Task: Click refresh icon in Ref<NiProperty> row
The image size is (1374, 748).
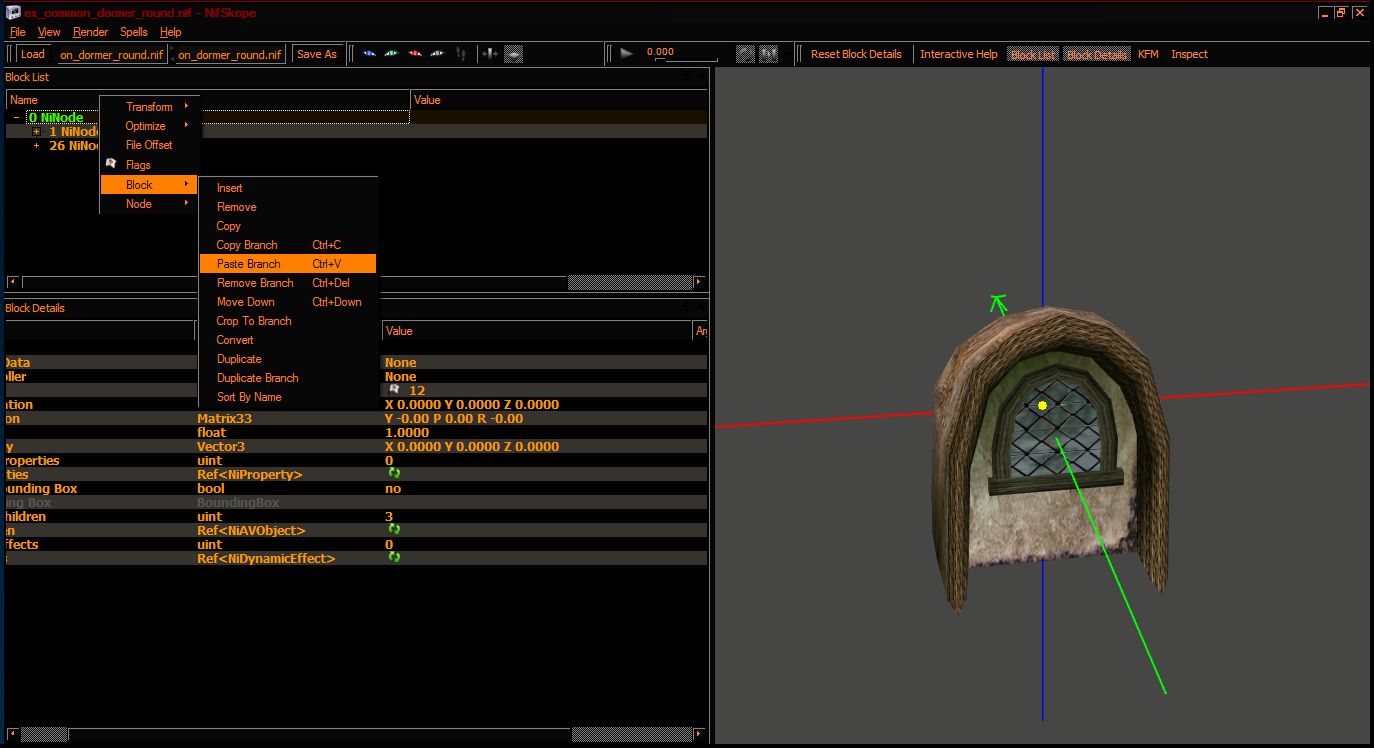Action: (394, 473)
